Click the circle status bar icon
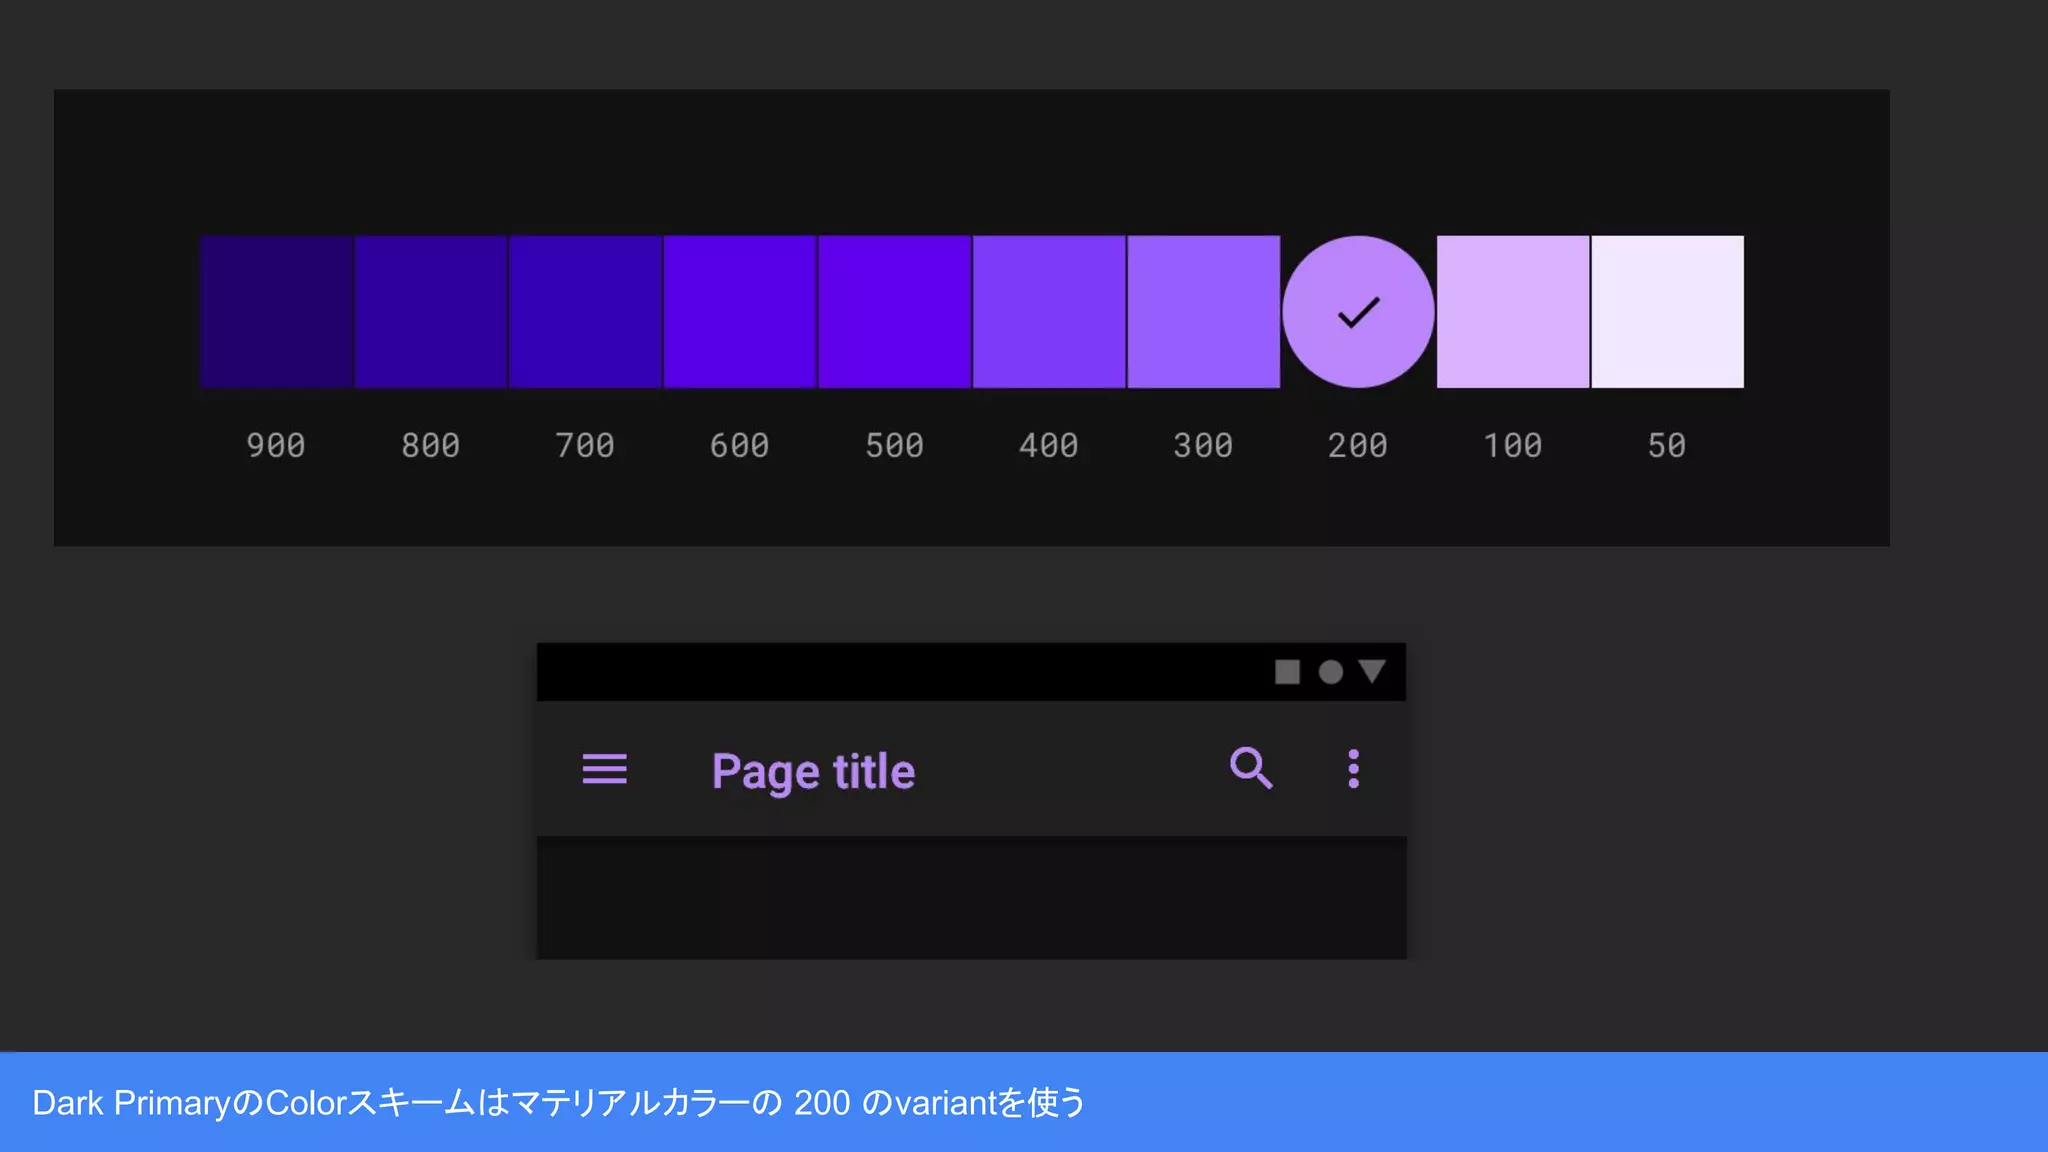Image resolution: width=2048 pixels, height=1152 pixels. (1330, 672)
